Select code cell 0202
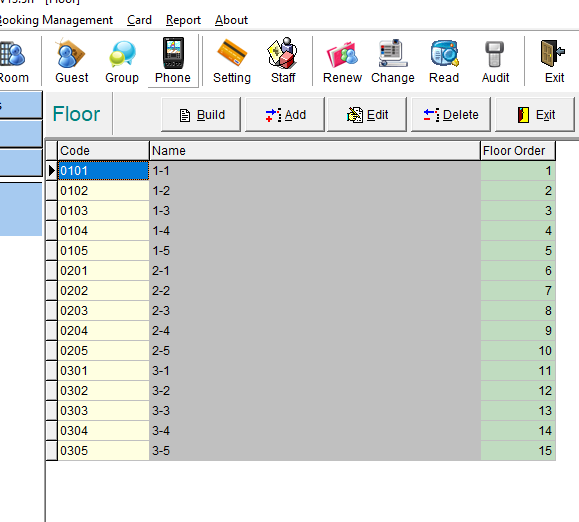 [103, 291]
